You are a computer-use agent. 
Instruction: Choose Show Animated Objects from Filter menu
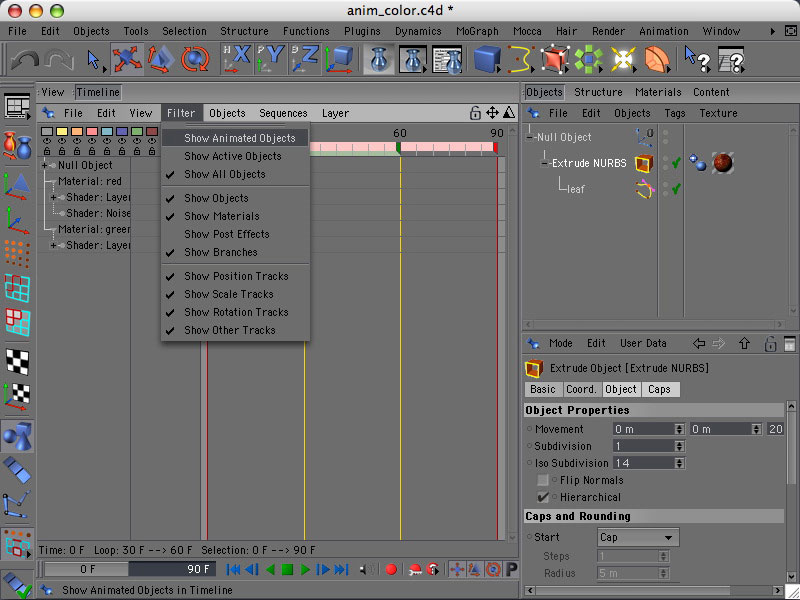(x=239, y=138)
